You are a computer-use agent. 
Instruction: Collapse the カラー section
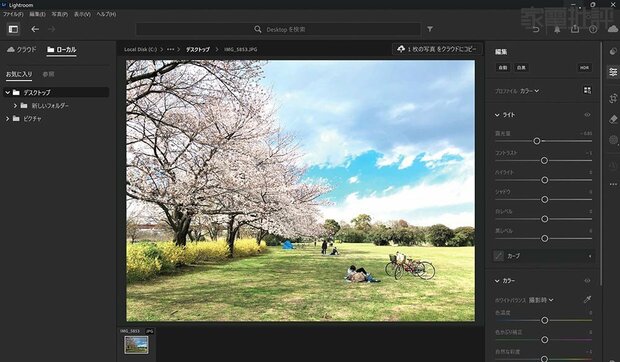click(x=497, y=281)
